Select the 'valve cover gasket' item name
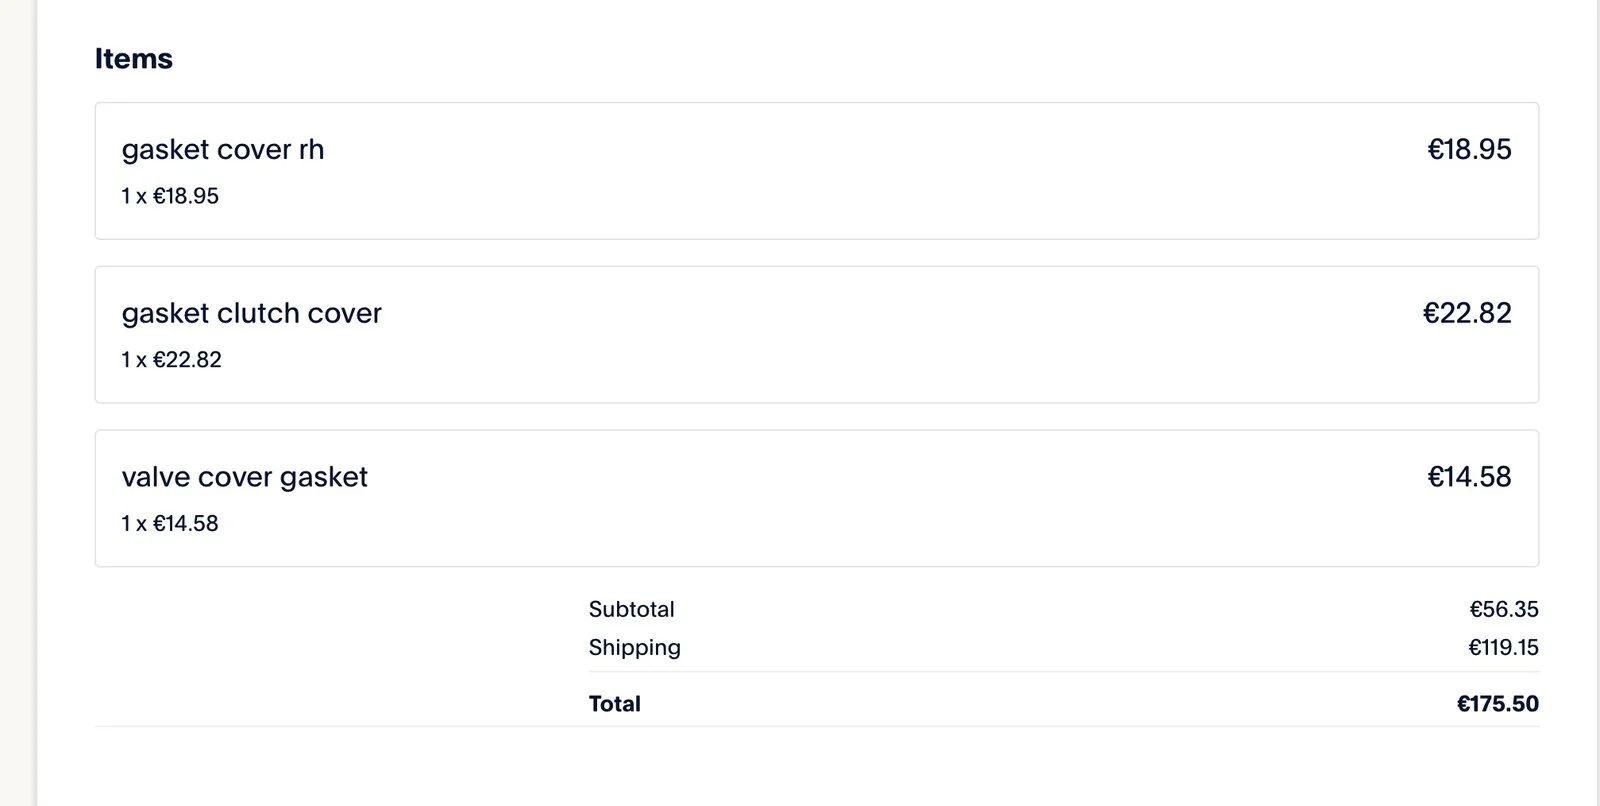Image resolution: width=1600 pixels, height=806 pixels. pos(244,478)
